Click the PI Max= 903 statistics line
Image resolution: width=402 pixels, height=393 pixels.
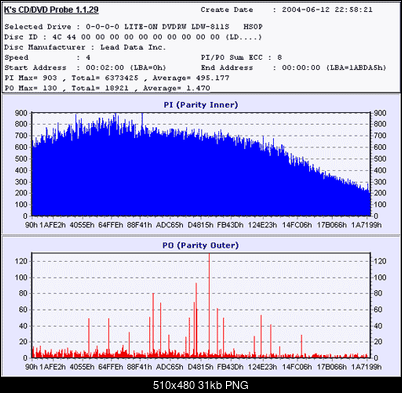(x=117, y=78)
